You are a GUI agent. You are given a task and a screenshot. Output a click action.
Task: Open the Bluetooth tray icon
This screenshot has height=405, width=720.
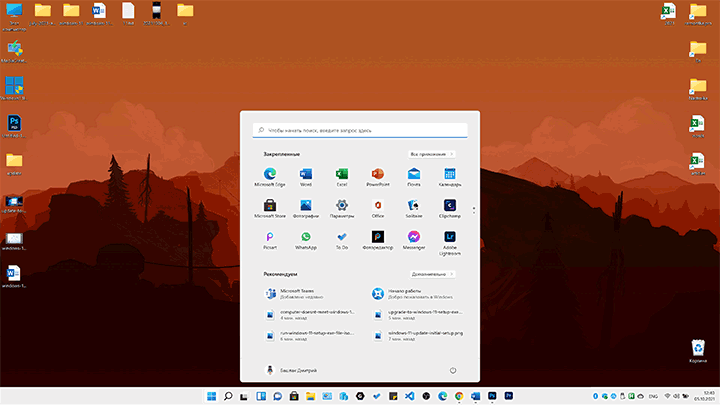(596, 396)
